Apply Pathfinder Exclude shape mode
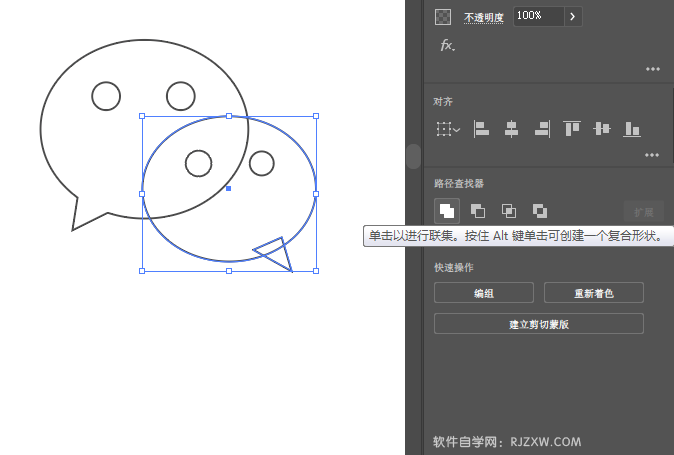 540,211
